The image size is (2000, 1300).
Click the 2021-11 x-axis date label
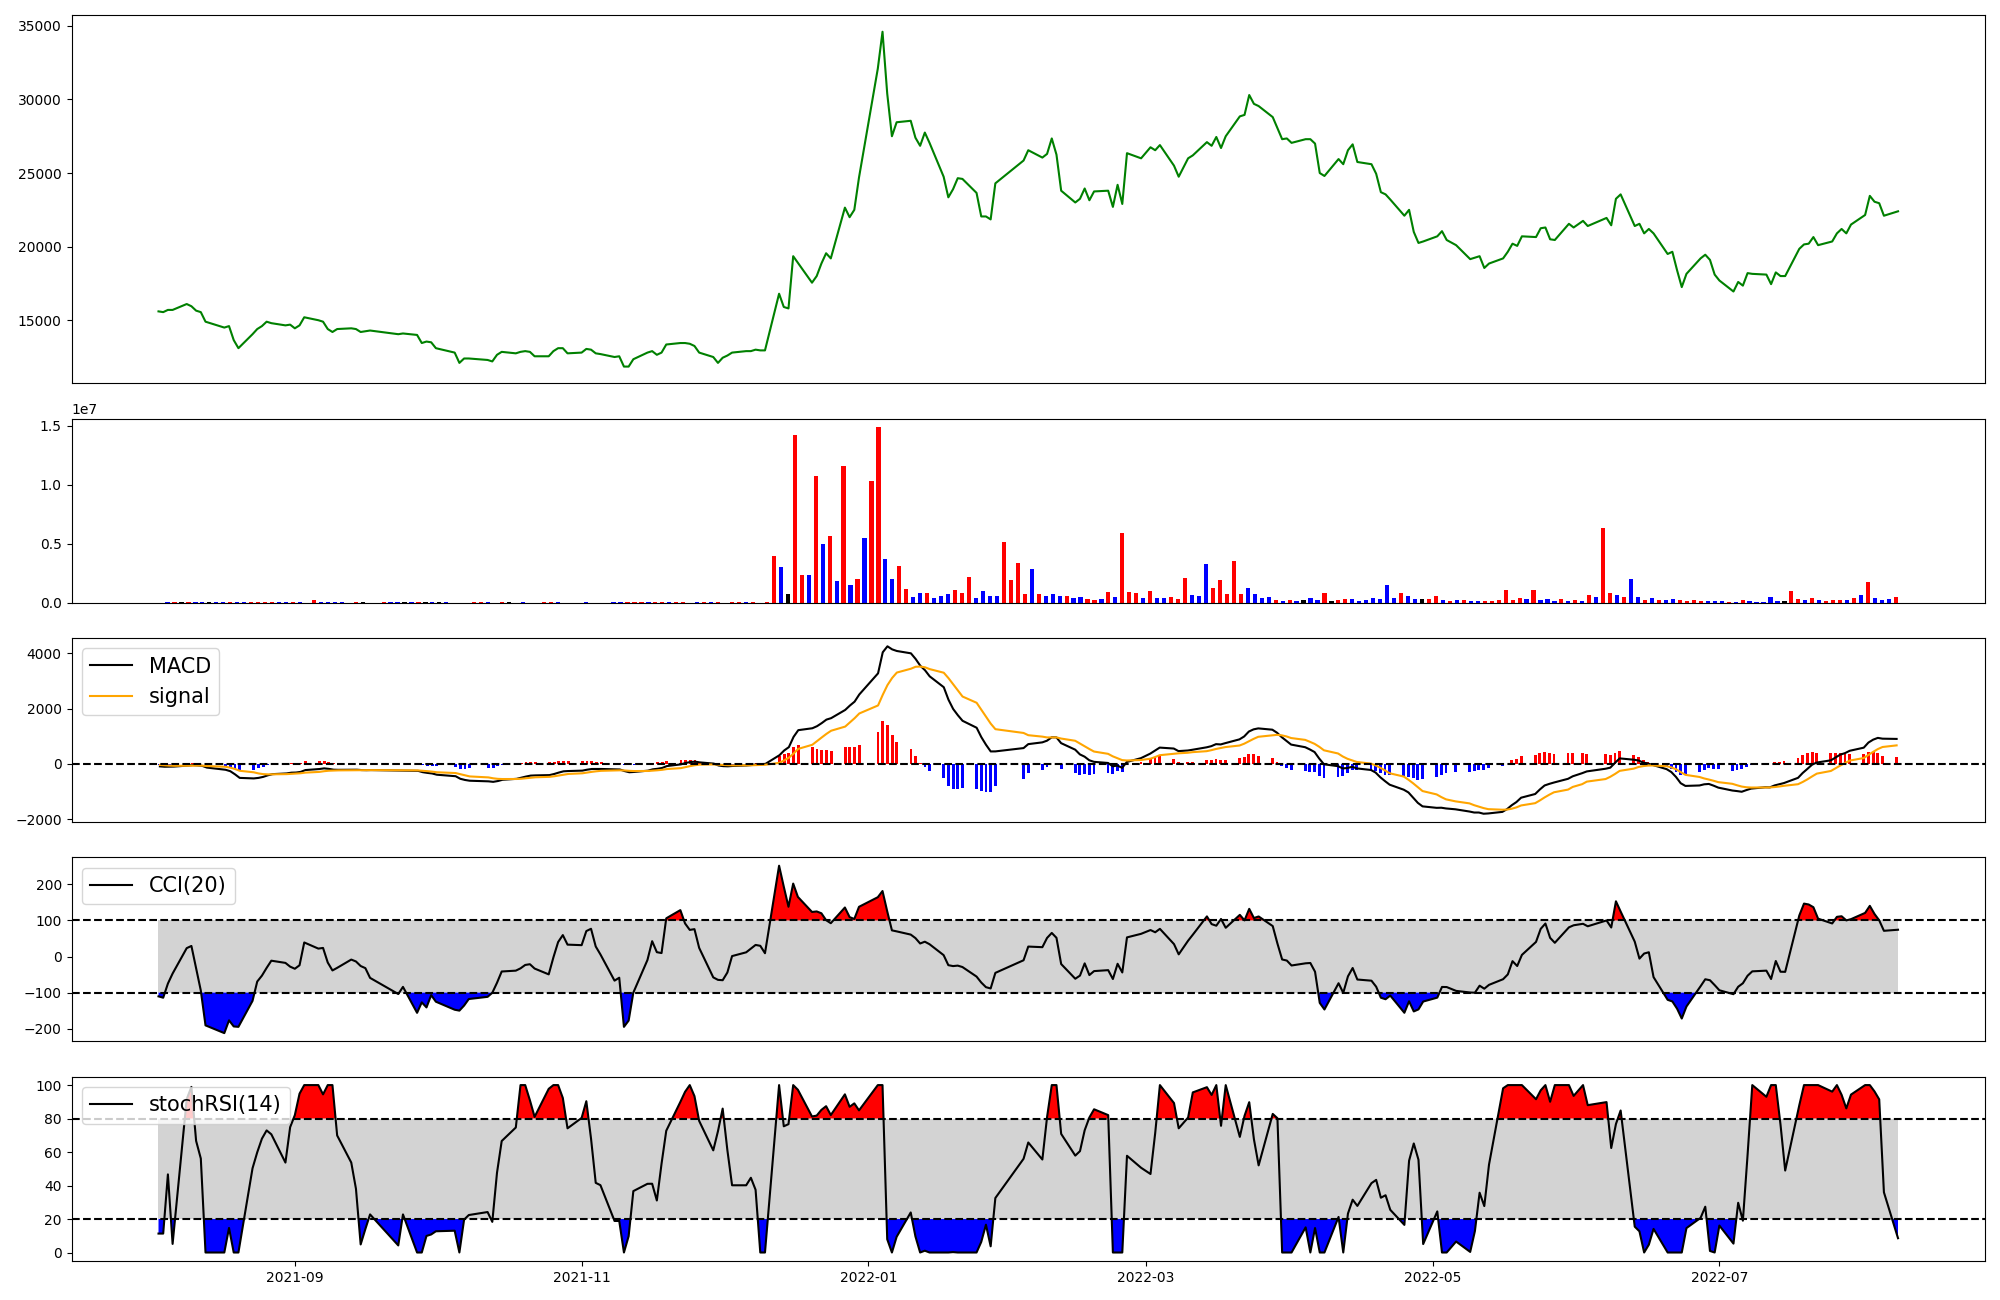pyautogui.click(x=582, y=1277)
